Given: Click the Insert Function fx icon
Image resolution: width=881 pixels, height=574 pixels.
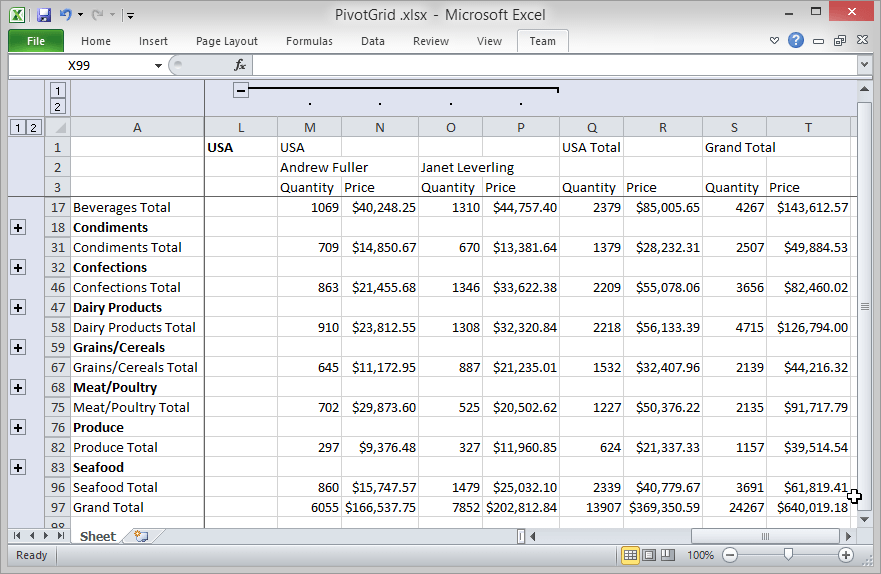Looking at the screenshot, I should [x=240, y=65].
